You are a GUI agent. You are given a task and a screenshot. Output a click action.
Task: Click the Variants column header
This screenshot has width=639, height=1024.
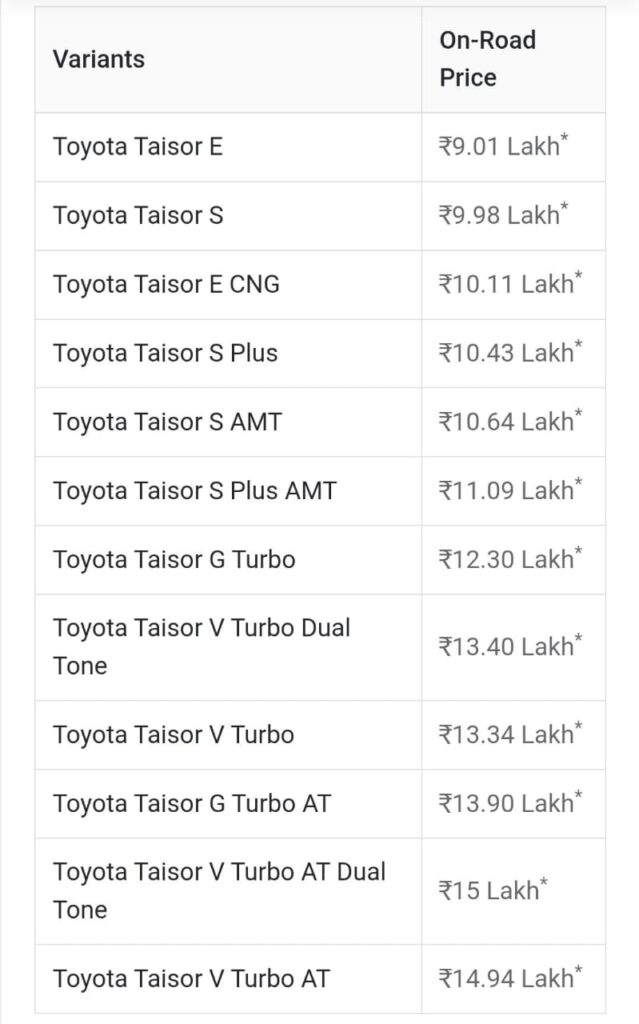(99, 59)
